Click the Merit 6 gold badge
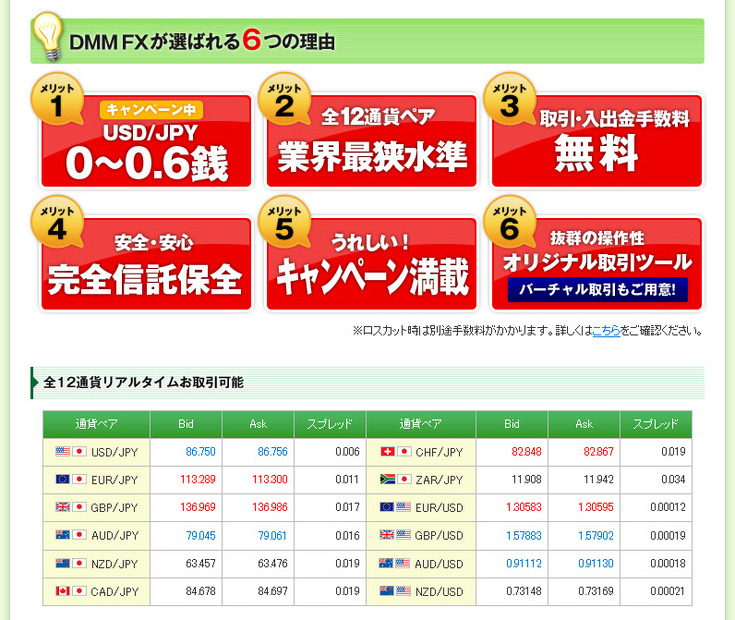The width and height of the screenshot is (735, 620). point(508,224)
